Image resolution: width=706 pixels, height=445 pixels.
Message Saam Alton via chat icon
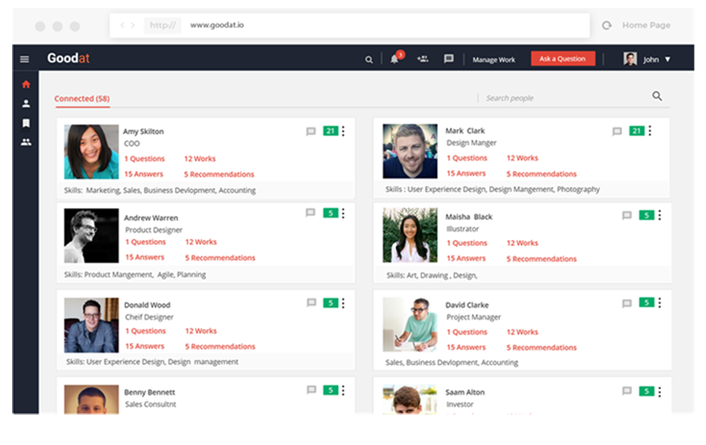626,391
